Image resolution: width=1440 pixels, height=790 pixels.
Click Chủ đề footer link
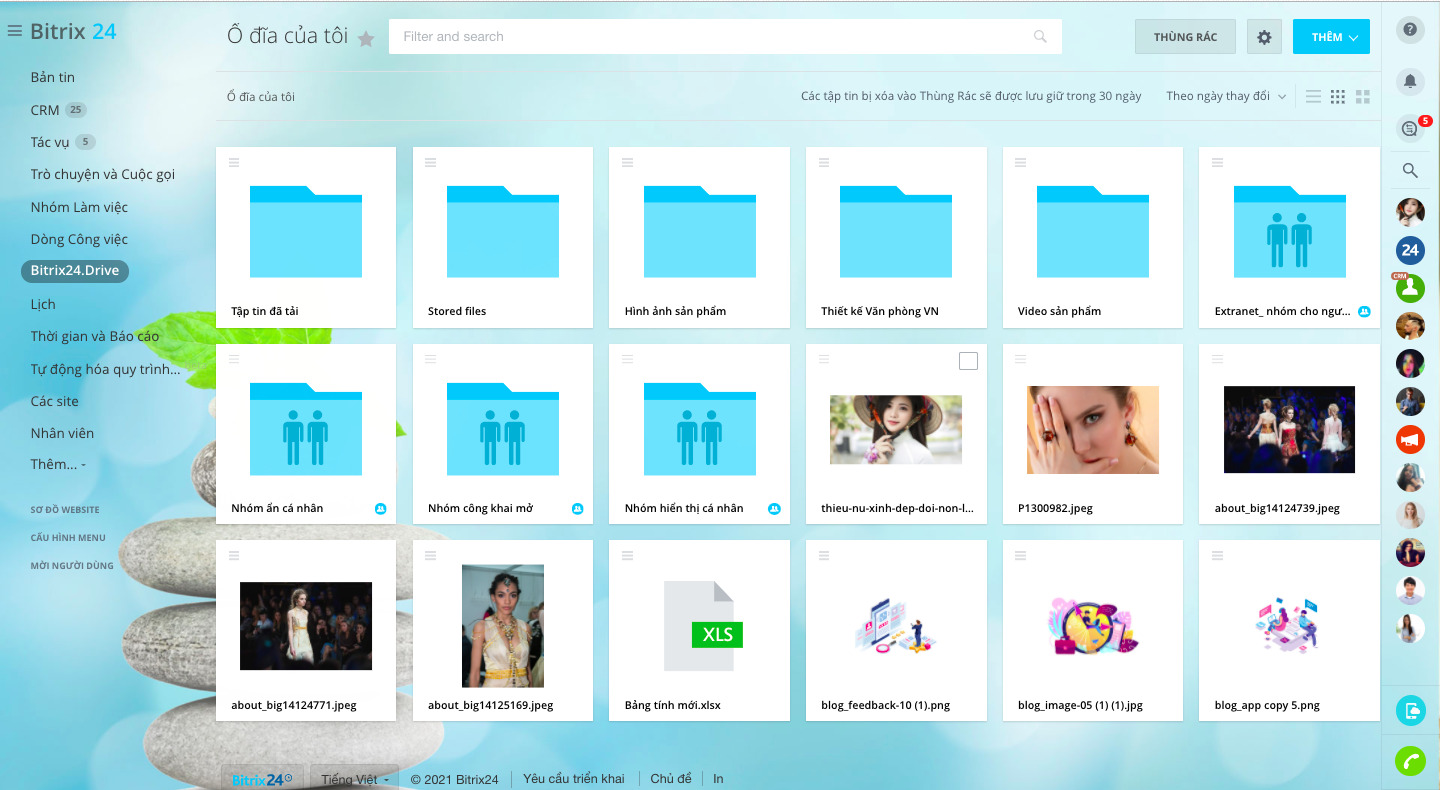pyautogui.click(x=671, y=779)
